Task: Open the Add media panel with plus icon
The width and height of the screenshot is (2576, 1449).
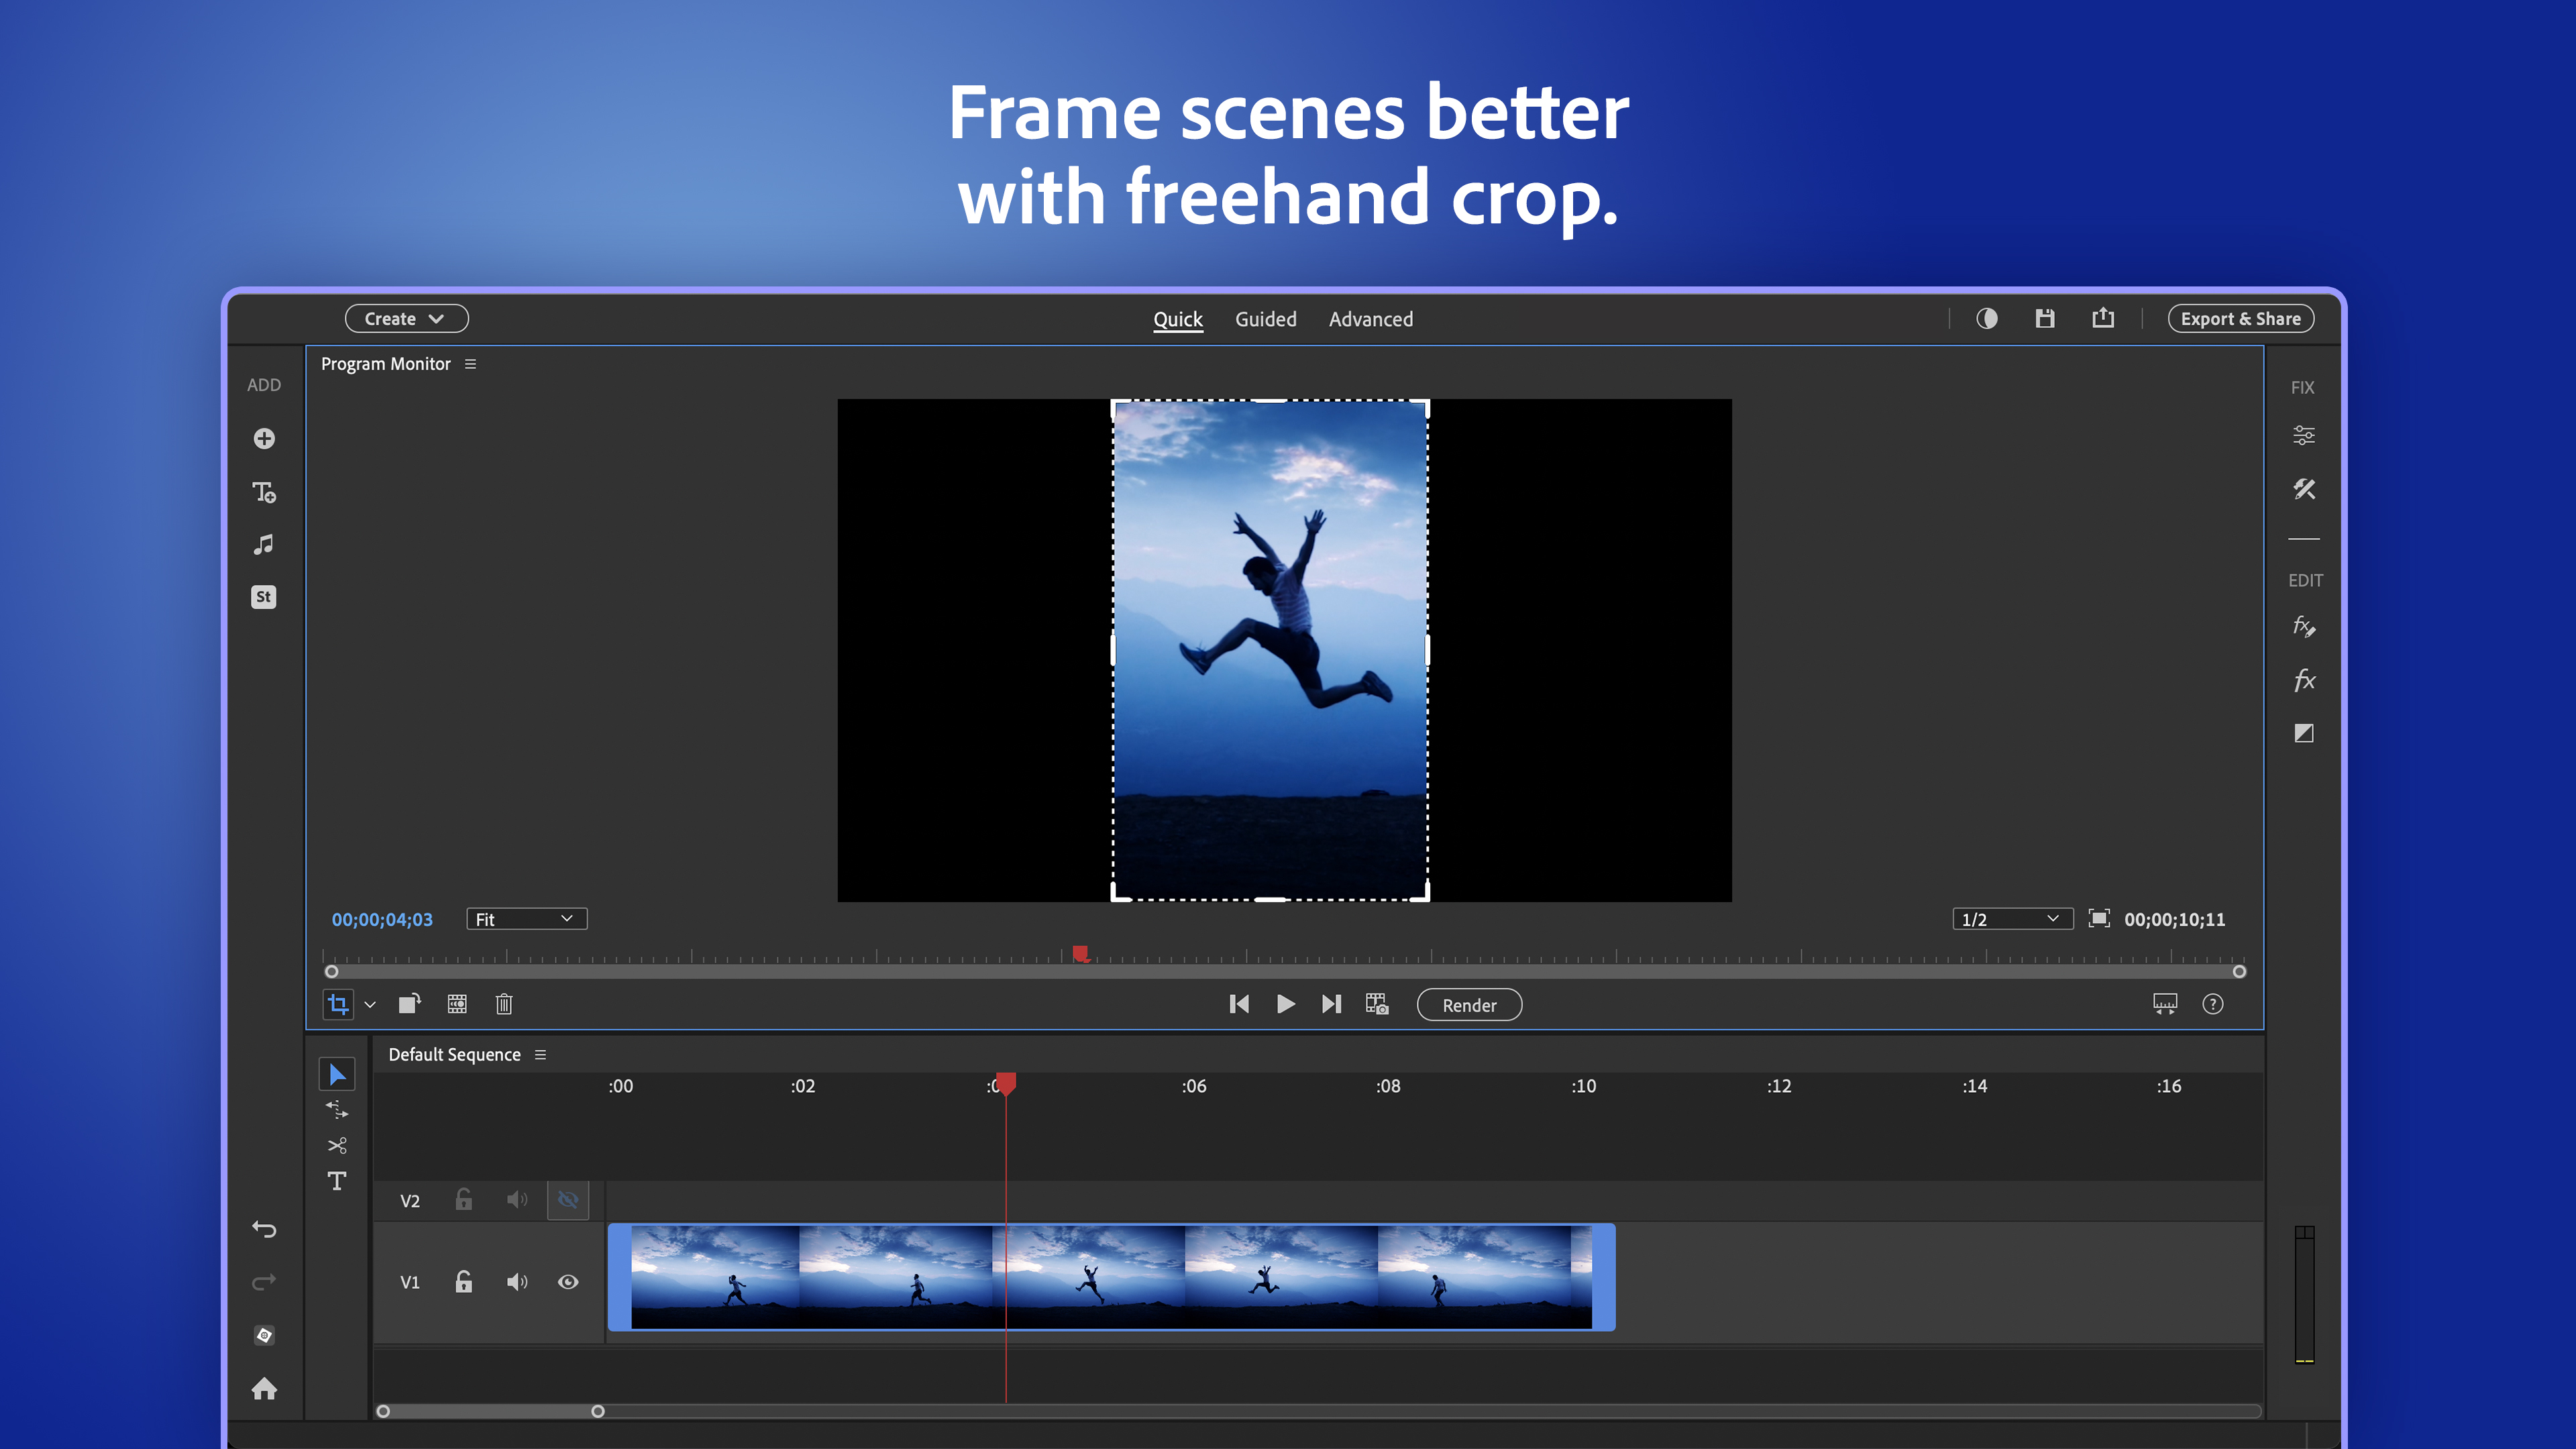Action: pyautogui.click(x=264, y=439)
